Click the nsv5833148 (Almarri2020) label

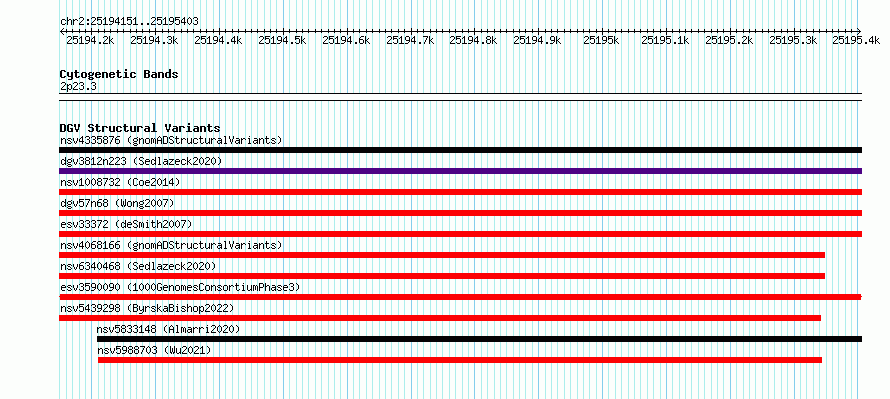[168, 329]
